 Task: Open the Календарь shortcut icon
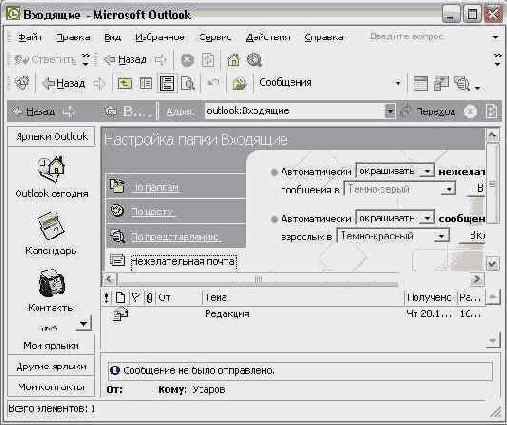[51, 226]
